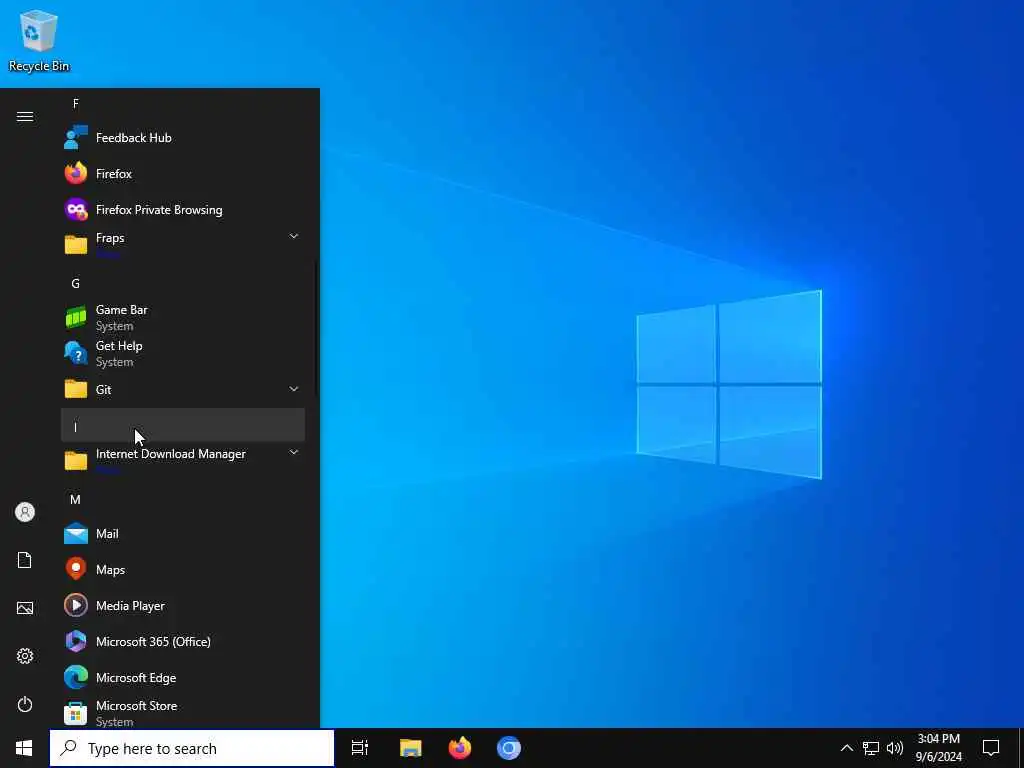Open Firefox from the Start menu list
This screenshot has height=768, width=1024.
click(183, 174)
